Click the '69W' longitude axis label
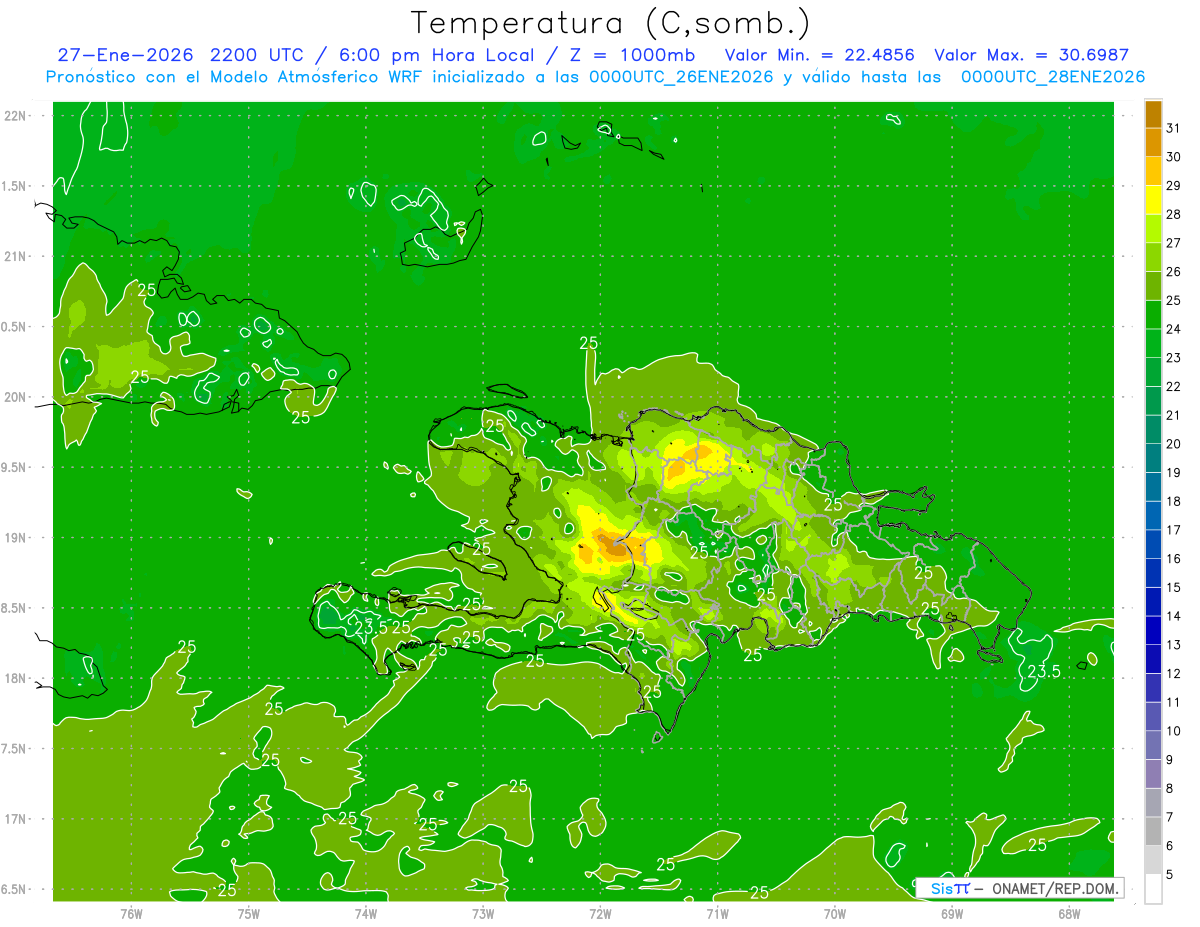 952,914
